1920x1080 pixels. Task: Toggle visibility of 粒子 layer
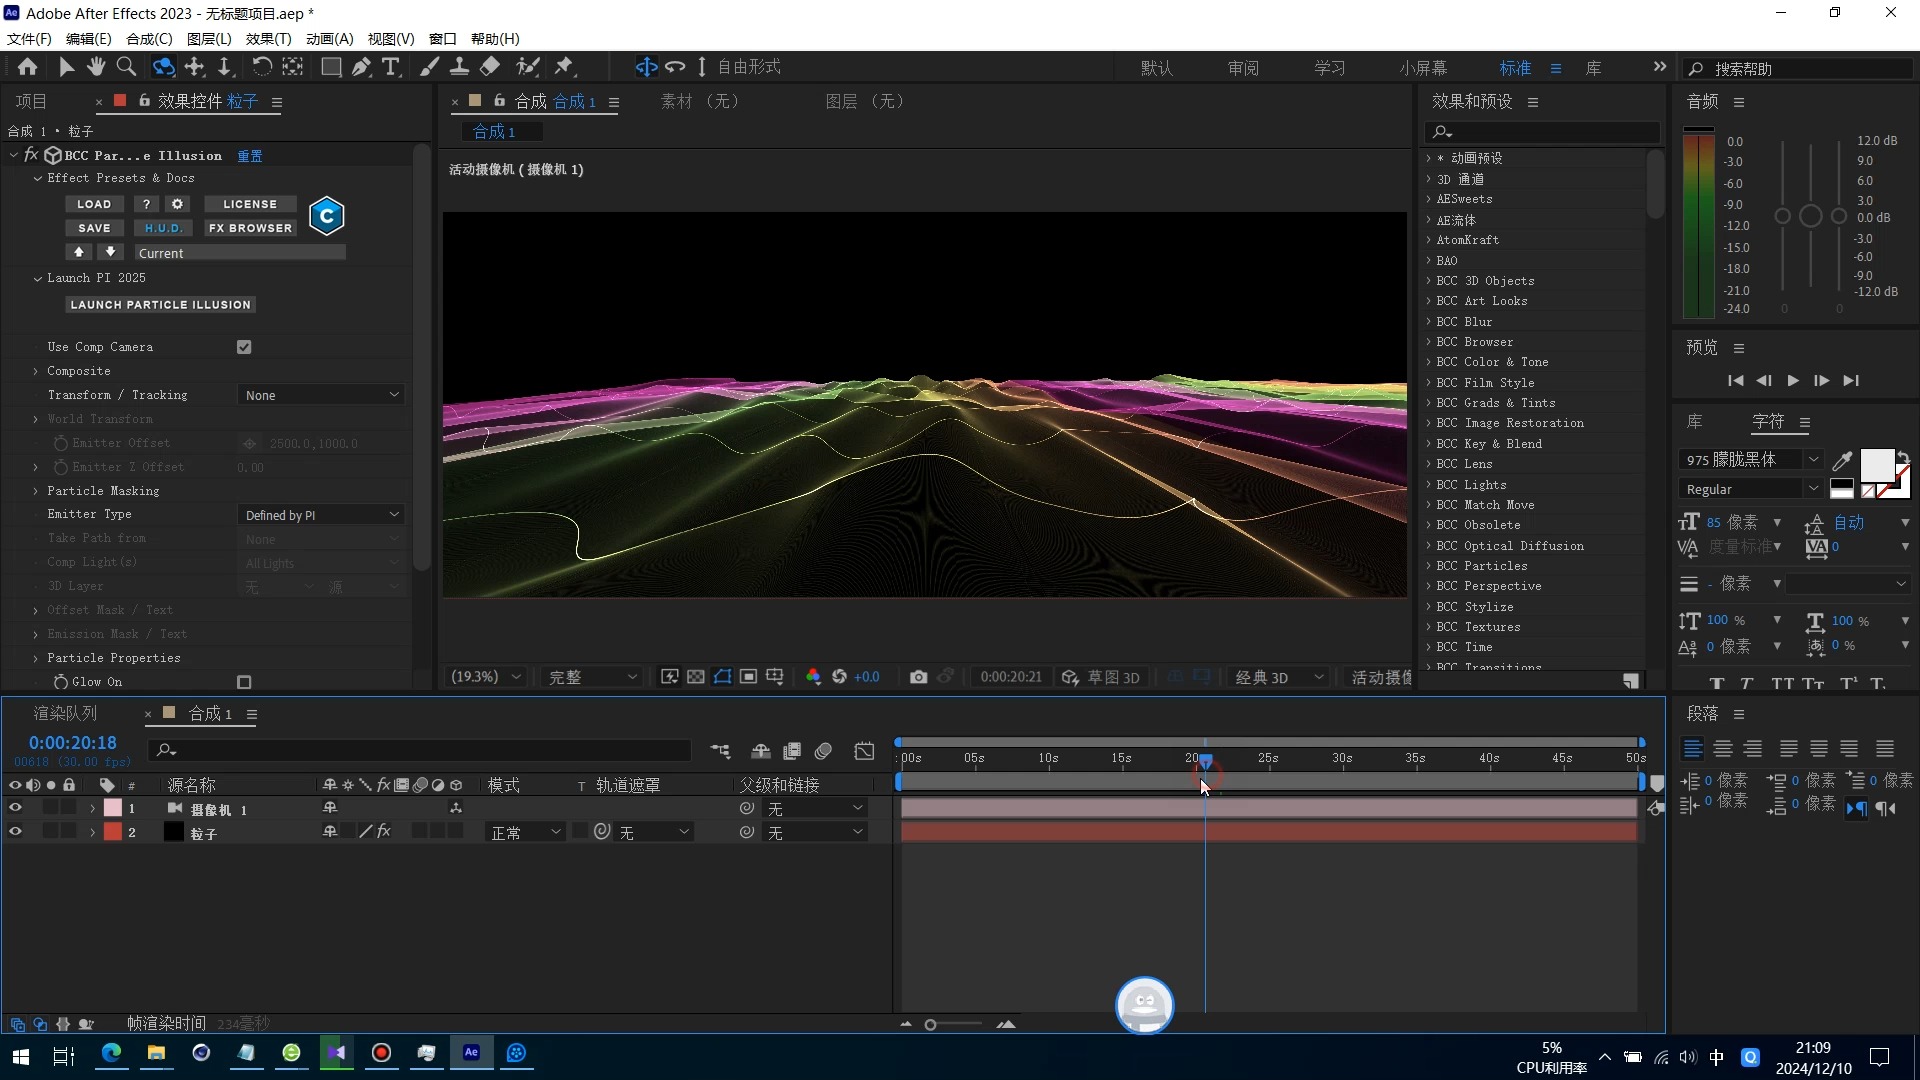15,832
